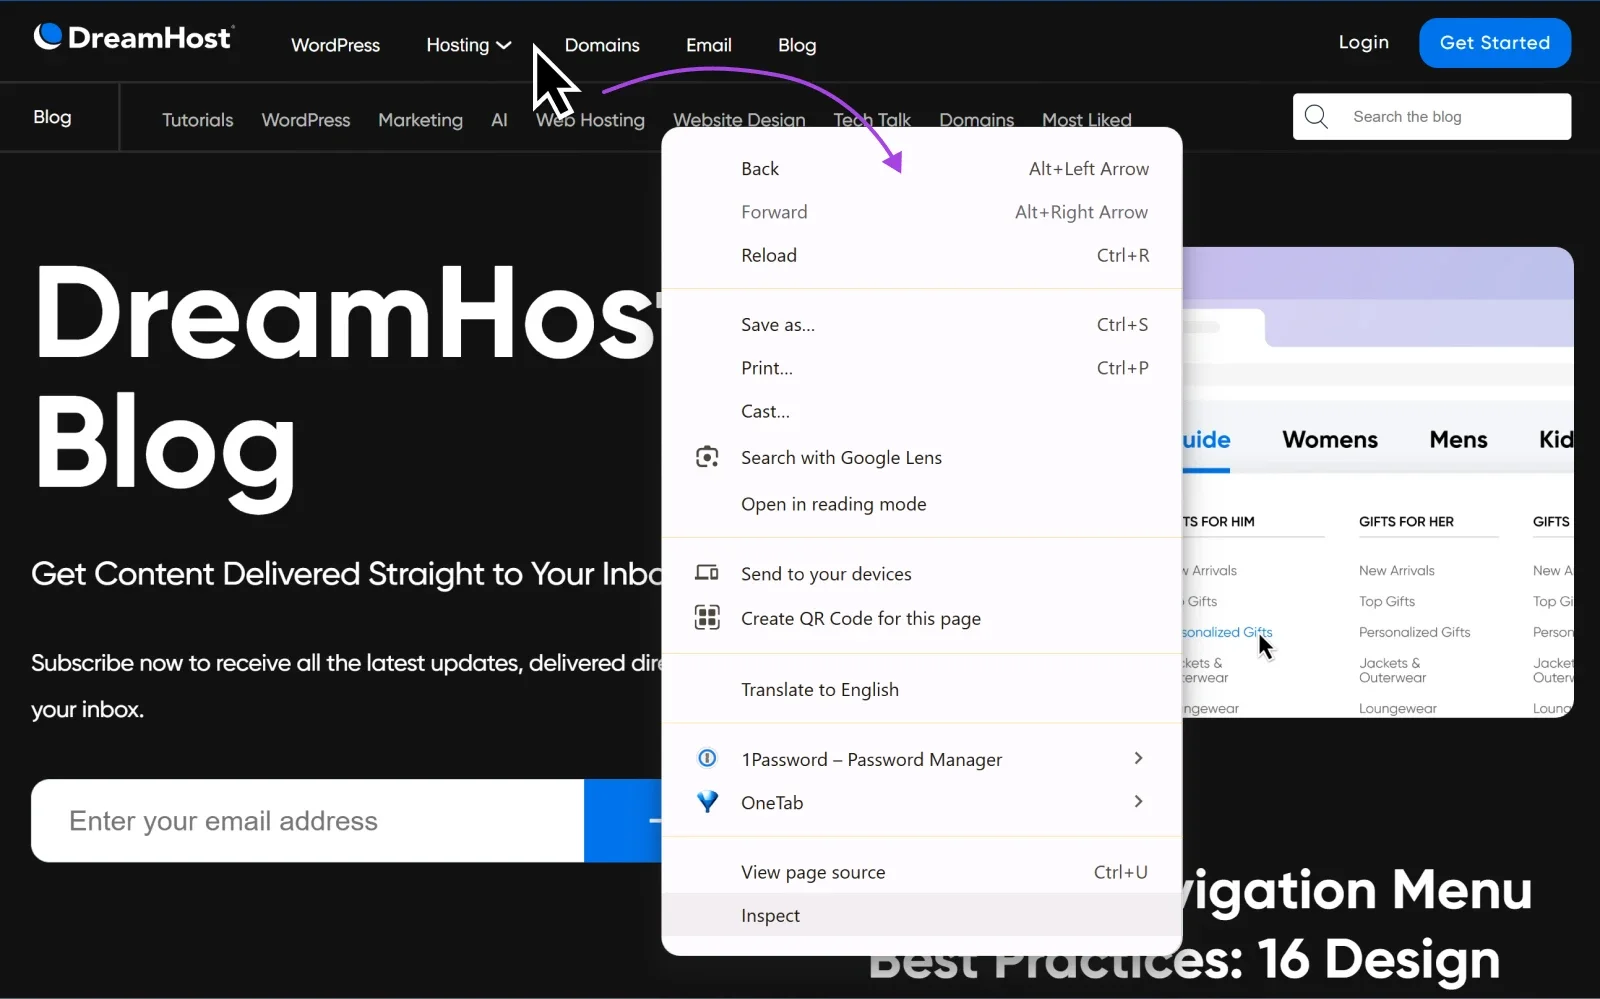Open the Domains top navigation link
Viewport: 1600px width, 999px height.
click(x=602, y=45)
